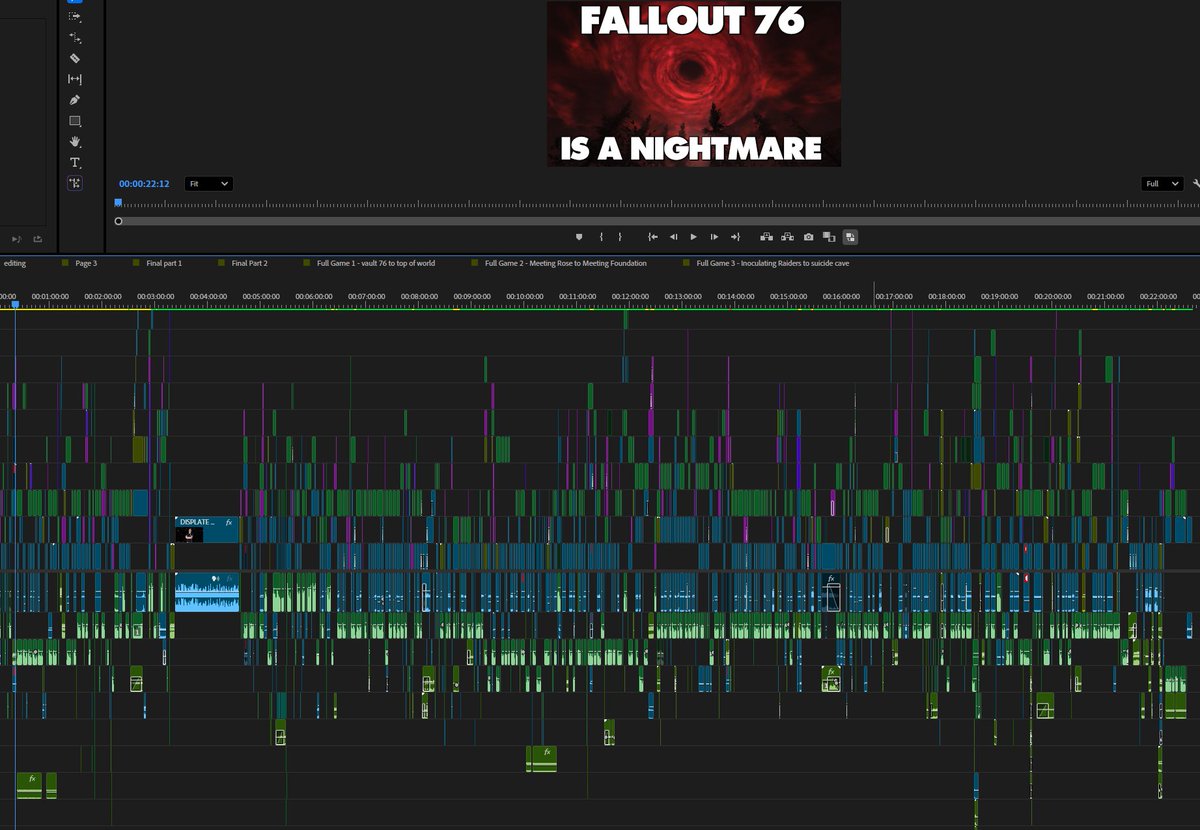The width and height of the screenshot is (1200, 830).
Task: Click the fx badge on DISPLATE clip
Action: point(229,522)
